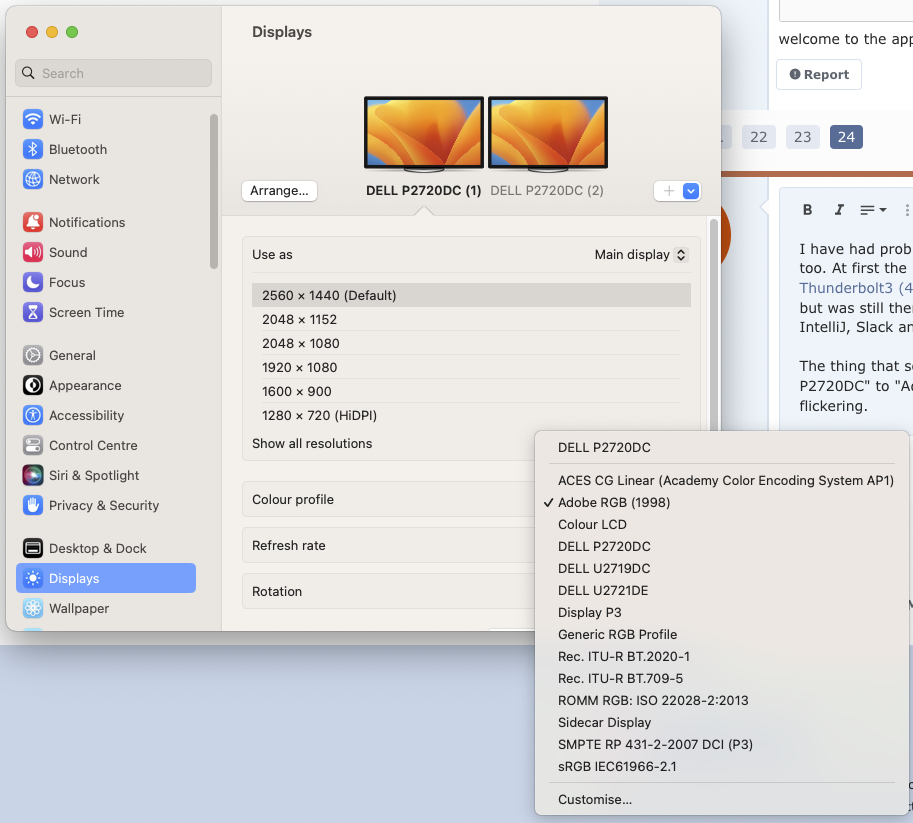This screenshot has width=913, height=823.
Task: Click the Colour profile row label
Action: [x=293, y=500]
